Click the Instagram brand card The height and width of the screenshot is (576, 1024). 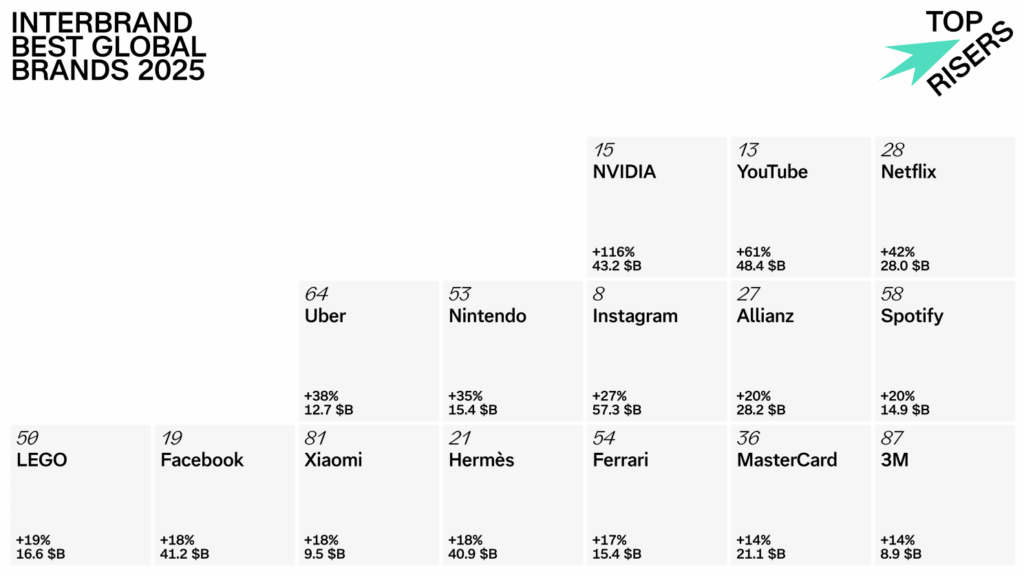point(656,351)
